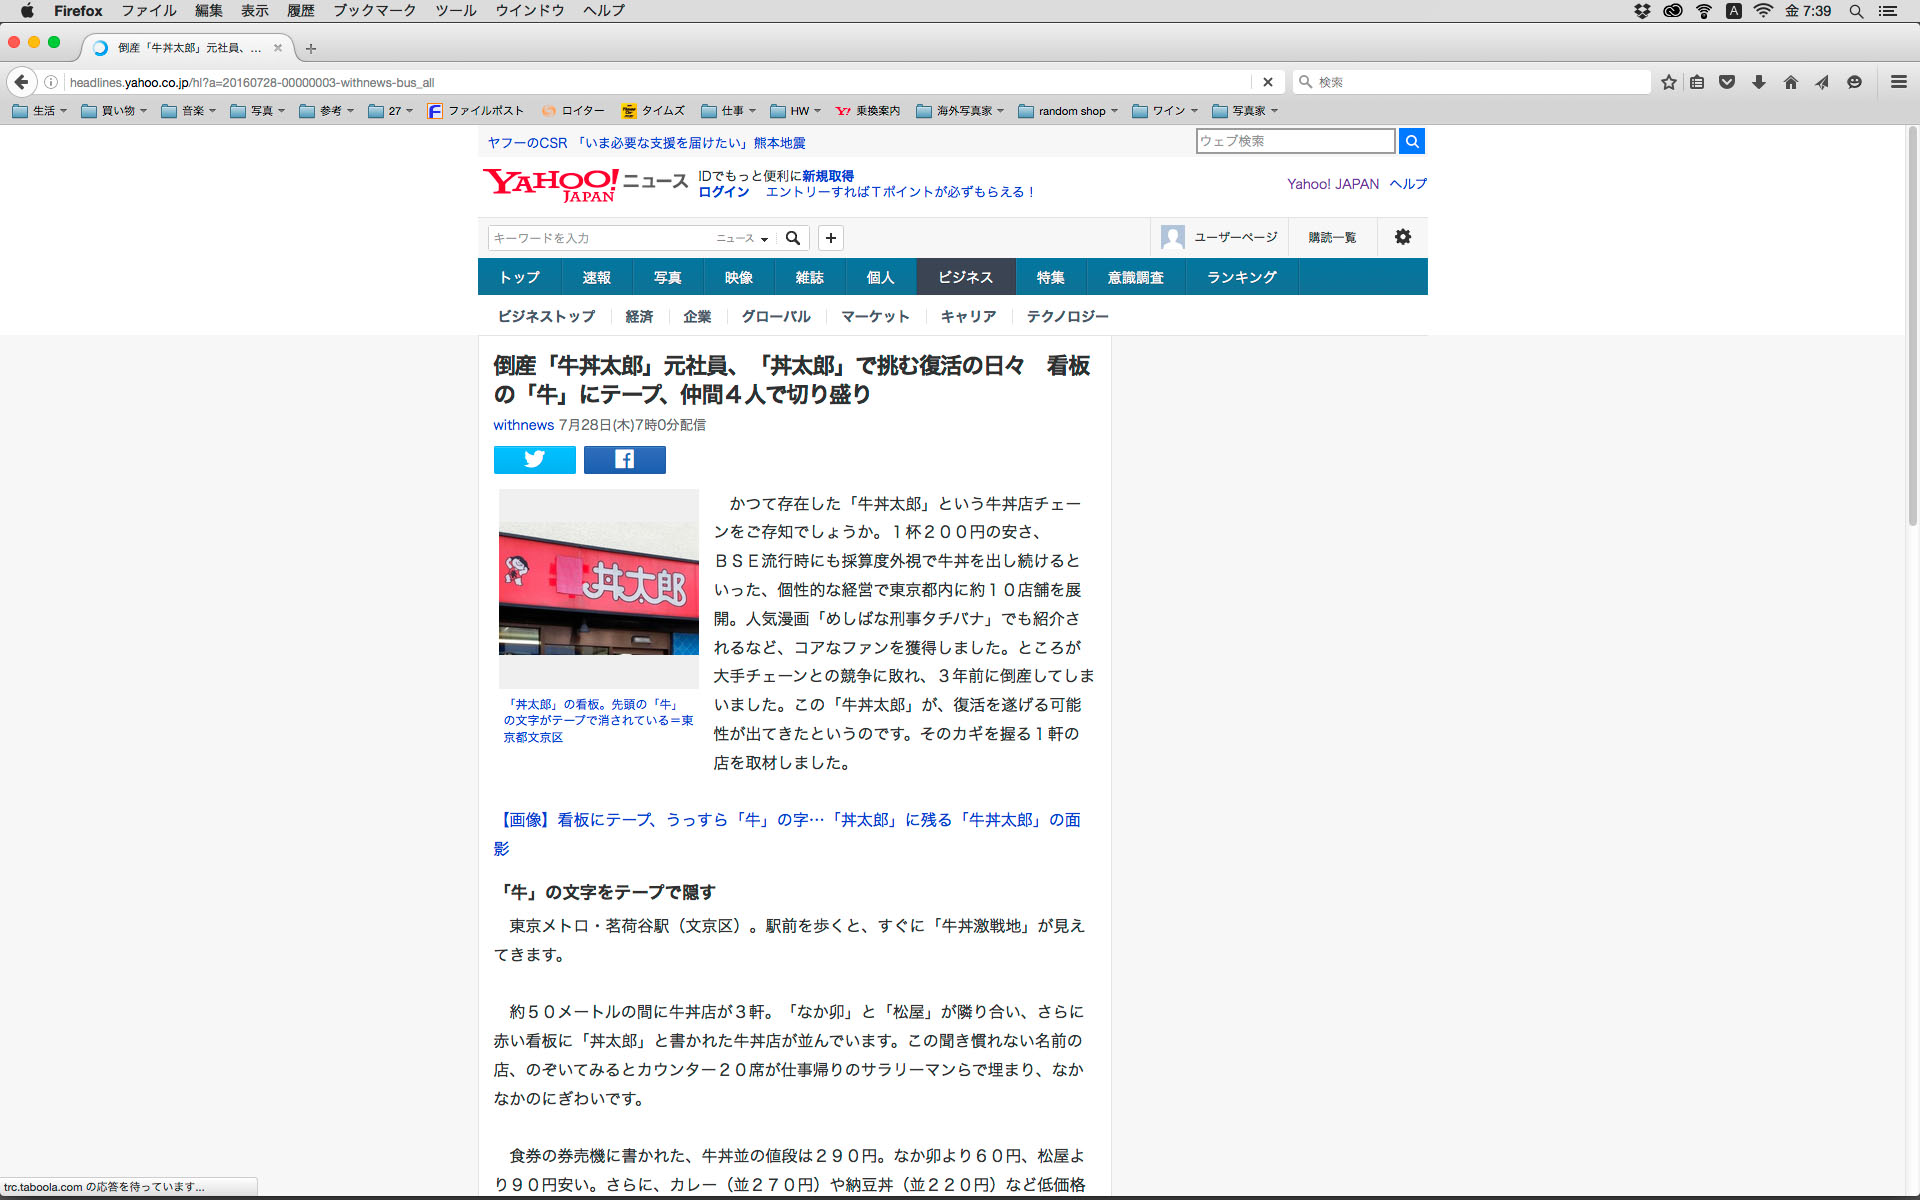Click the blue web search magnifier
The image size is (1920, 1200).
(x=1411, y=141)
